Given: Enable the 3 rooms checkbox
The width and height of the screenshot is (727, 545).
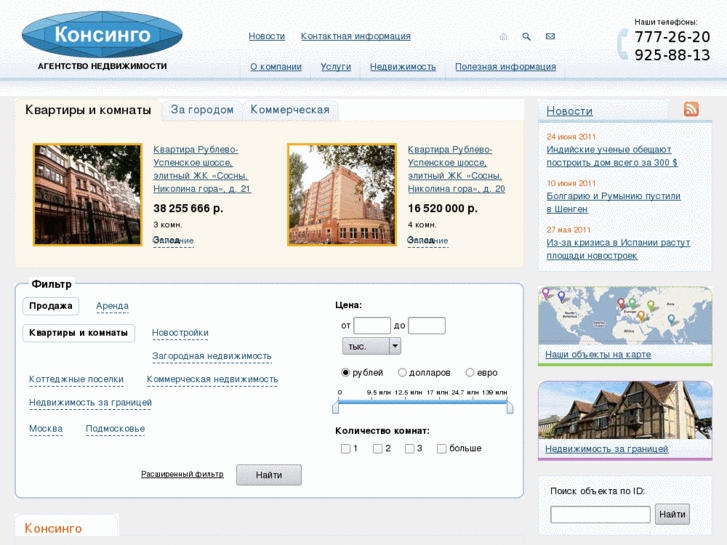Looking at the screenshot, I should click(x=409, y=449).
